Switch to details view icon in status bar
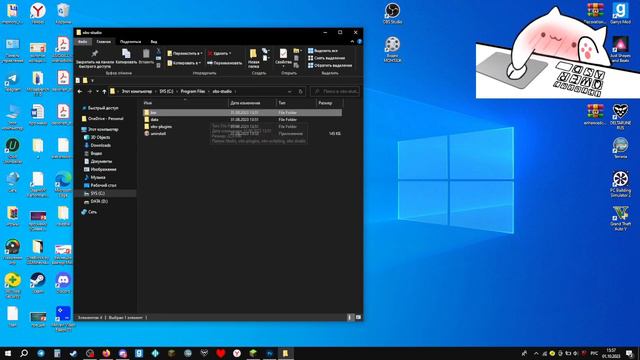 (x=350, y=317)
